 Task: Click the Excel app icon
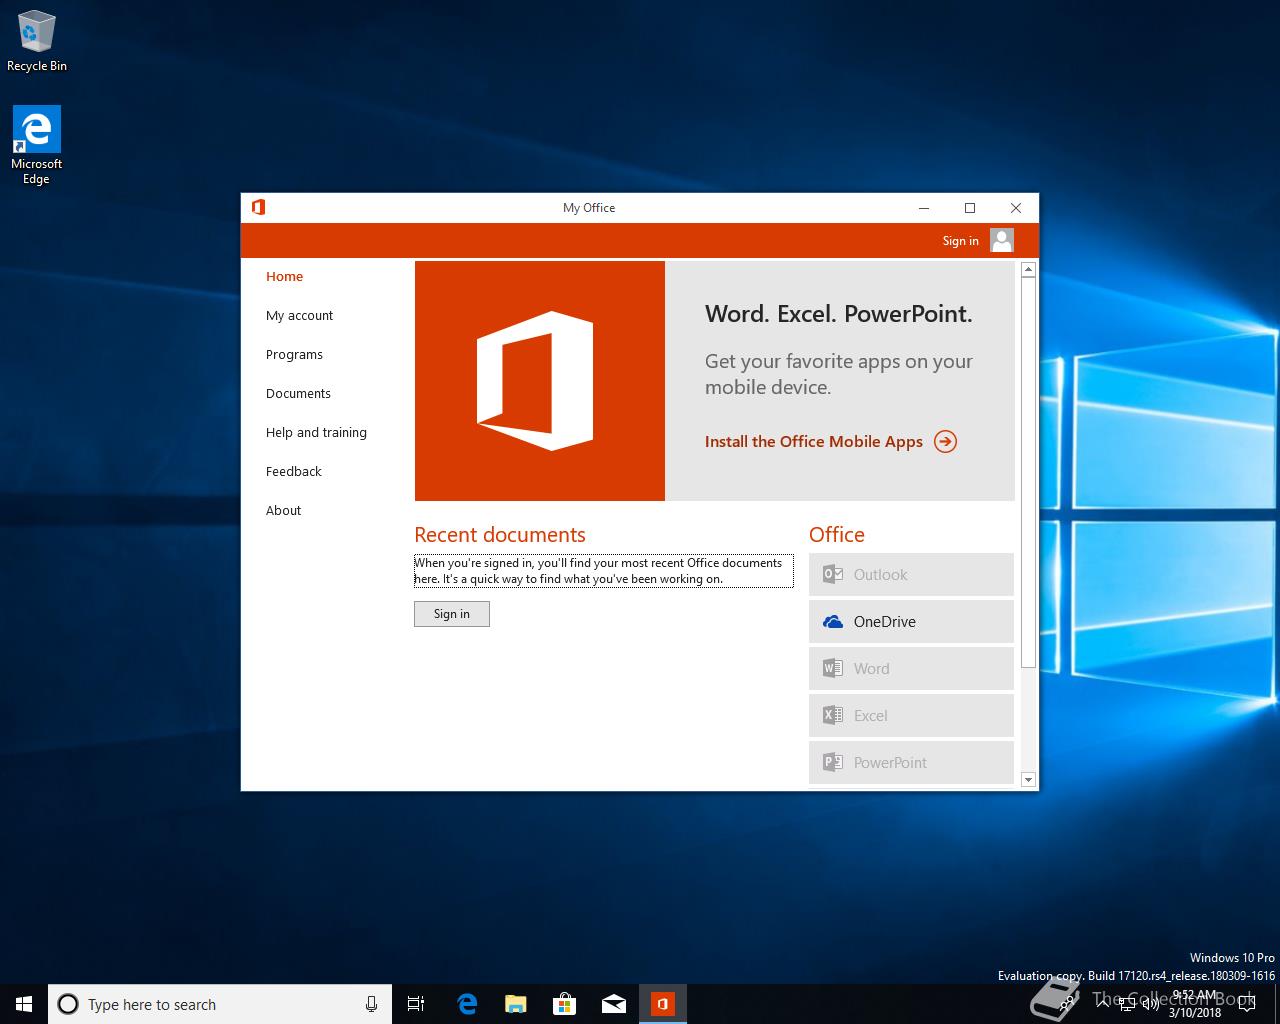(832, 715)
